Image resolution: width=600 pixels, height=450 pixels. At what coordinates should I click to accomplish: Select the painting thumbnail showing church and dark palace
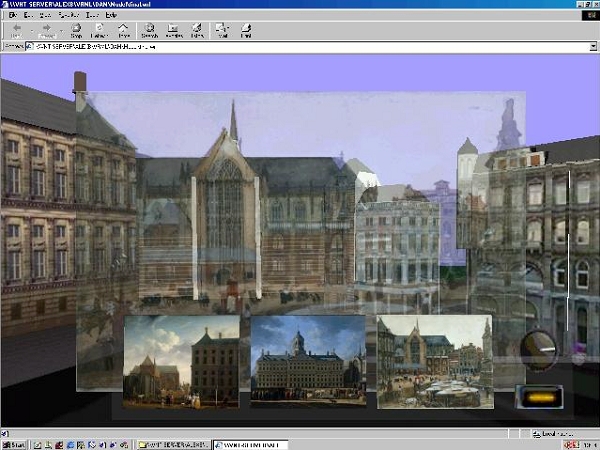tap(181, 362)
